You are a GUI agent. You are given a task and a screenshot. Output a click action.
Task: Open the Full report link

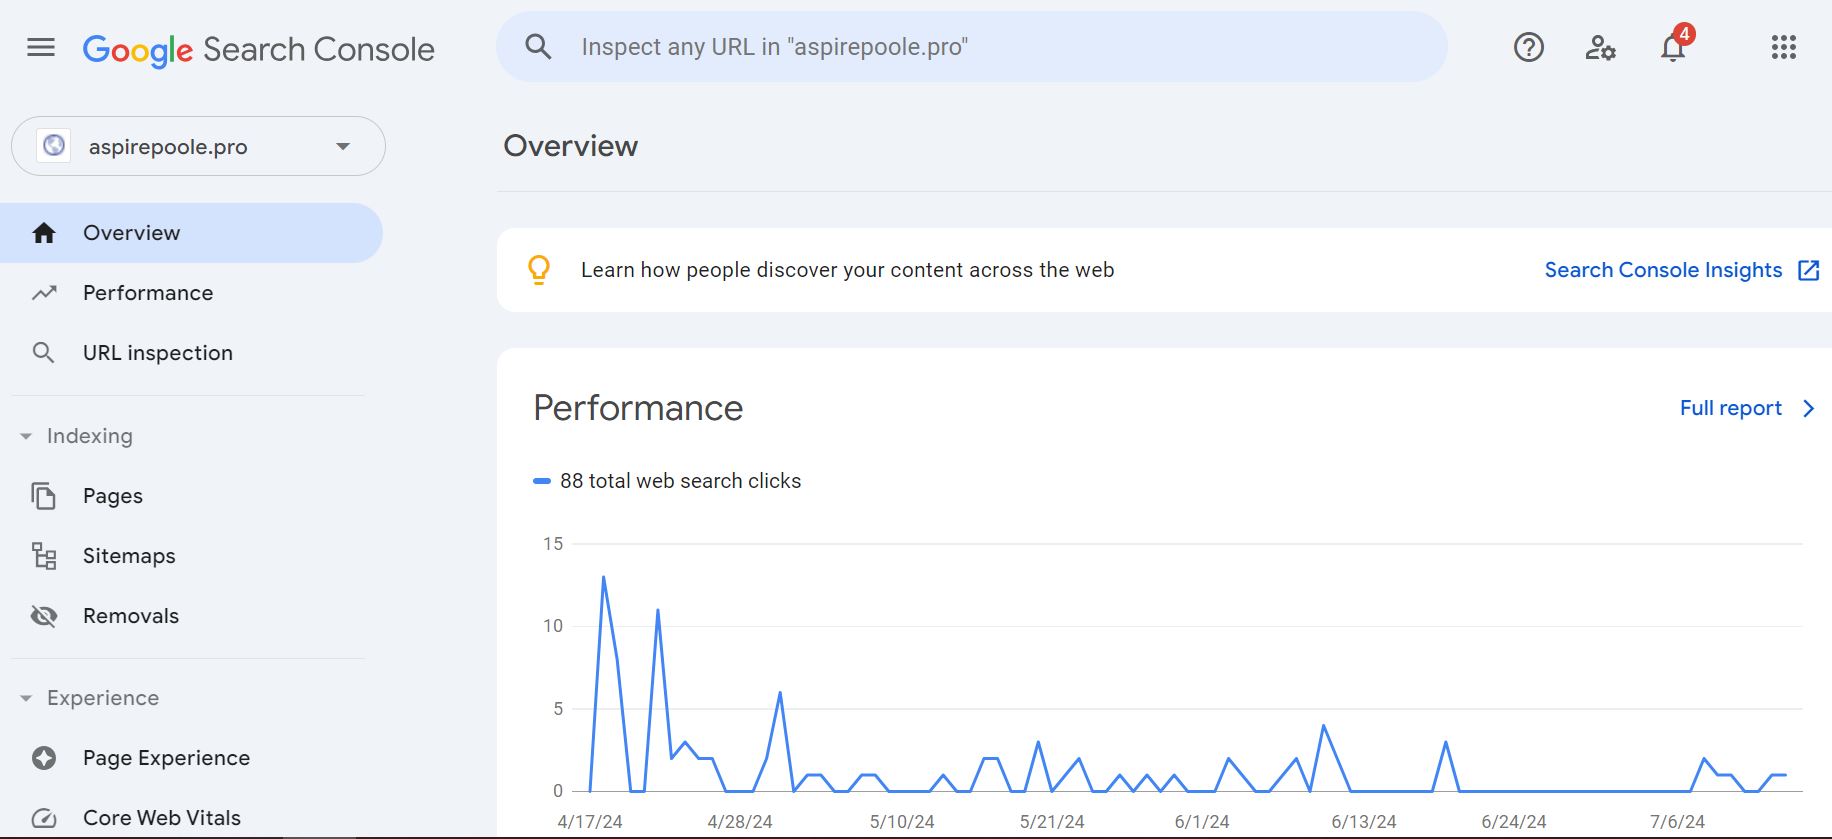coord(1730,408)
